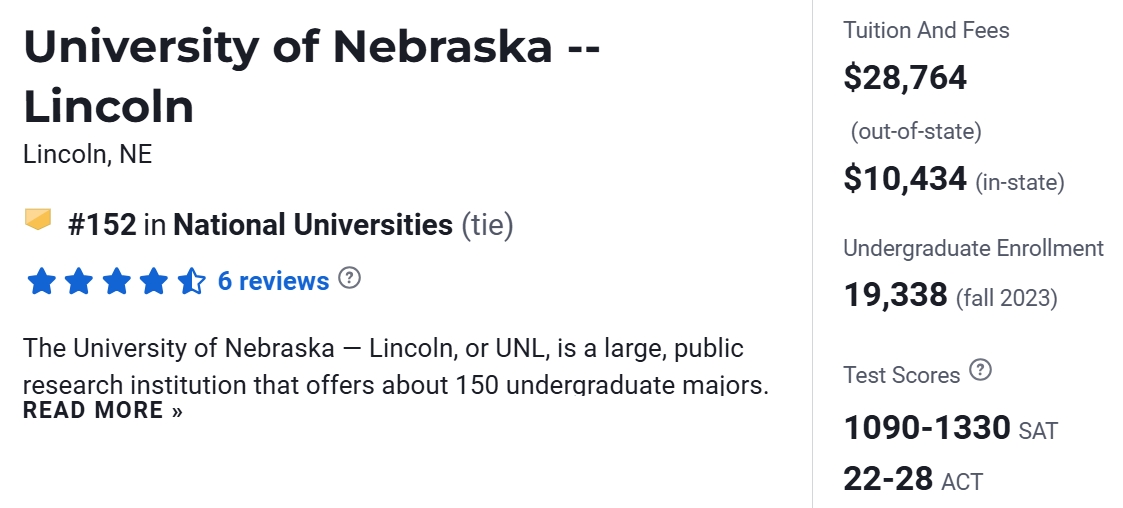Expand the description with READ MORE
Screen dimensions: 1123x508
tap(103, 410)
